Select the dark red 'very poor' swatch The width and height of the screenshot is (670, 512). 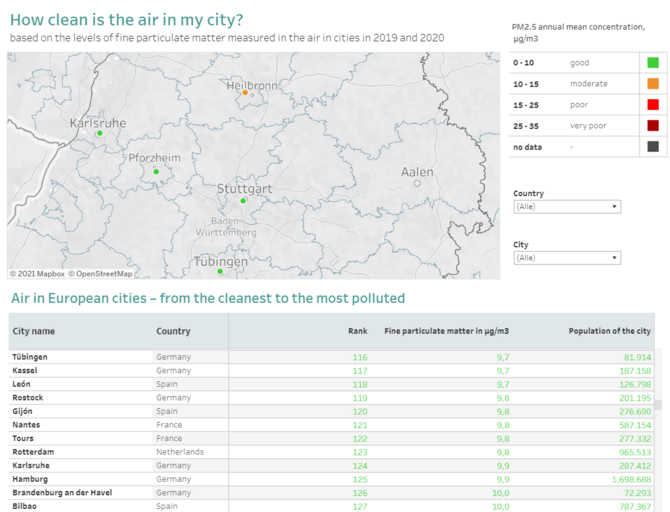653,126
